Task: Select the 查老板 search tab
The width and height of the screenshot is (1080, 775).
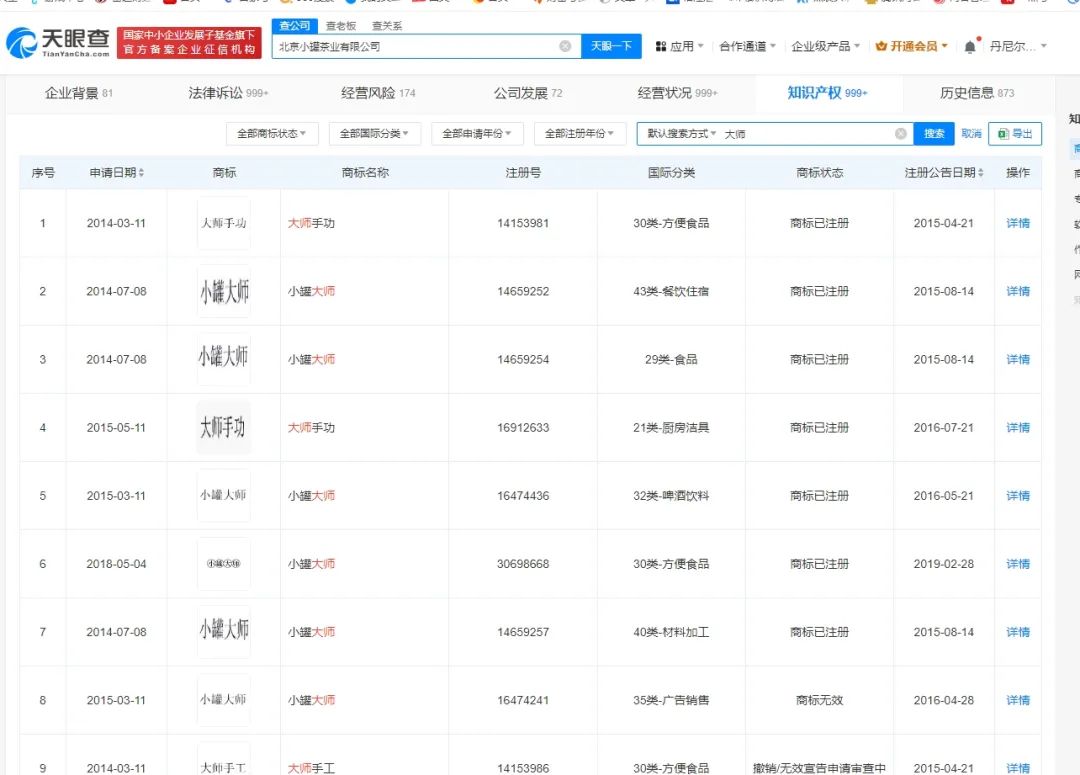Action: click(x=341, y=26)
